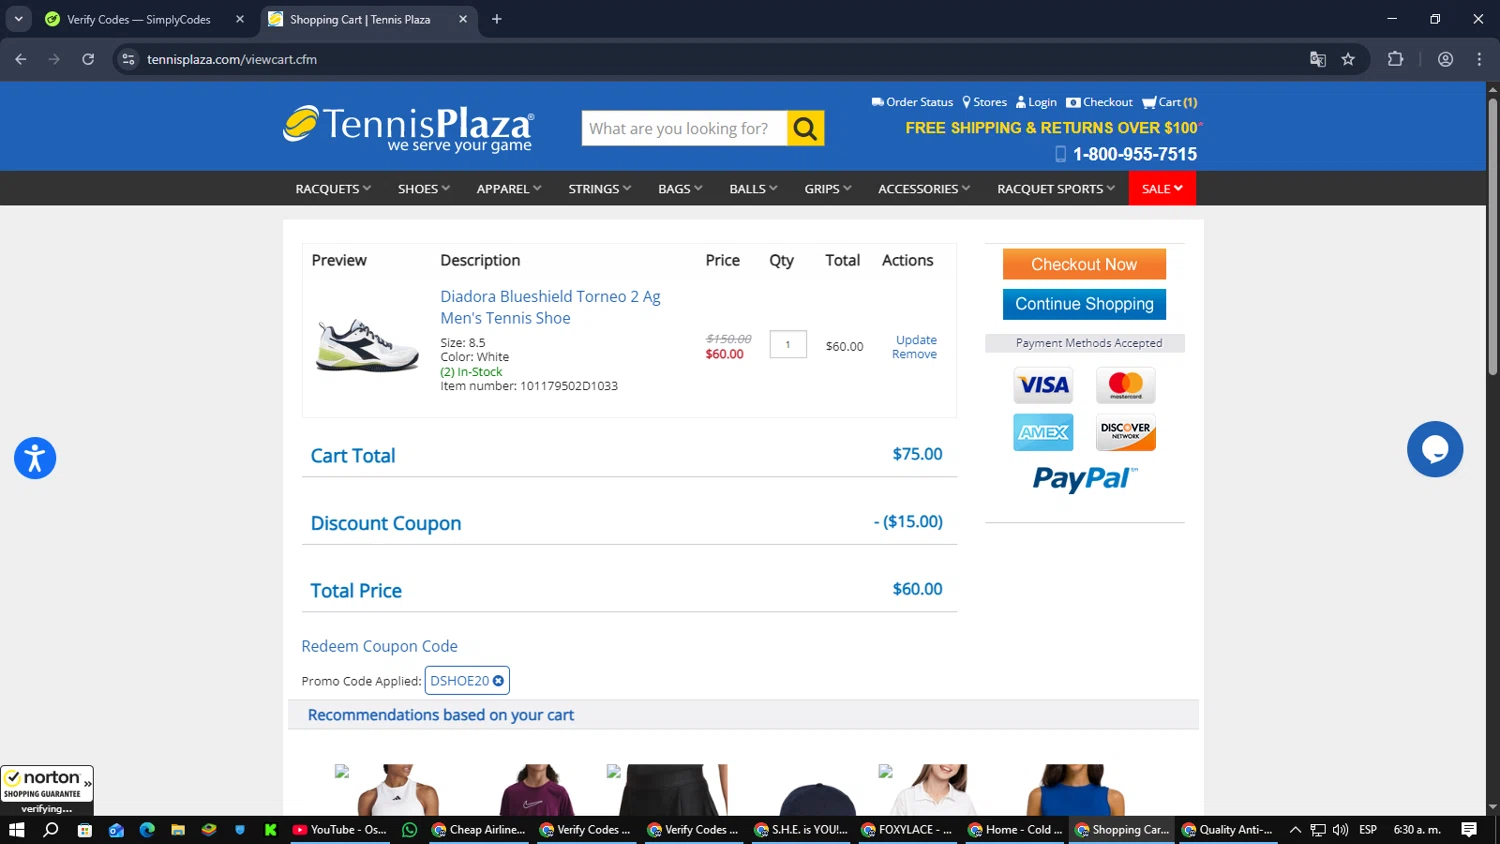Expand the SHOES menu
This screenshot has width=1500, height=844.
coord(424,189)
